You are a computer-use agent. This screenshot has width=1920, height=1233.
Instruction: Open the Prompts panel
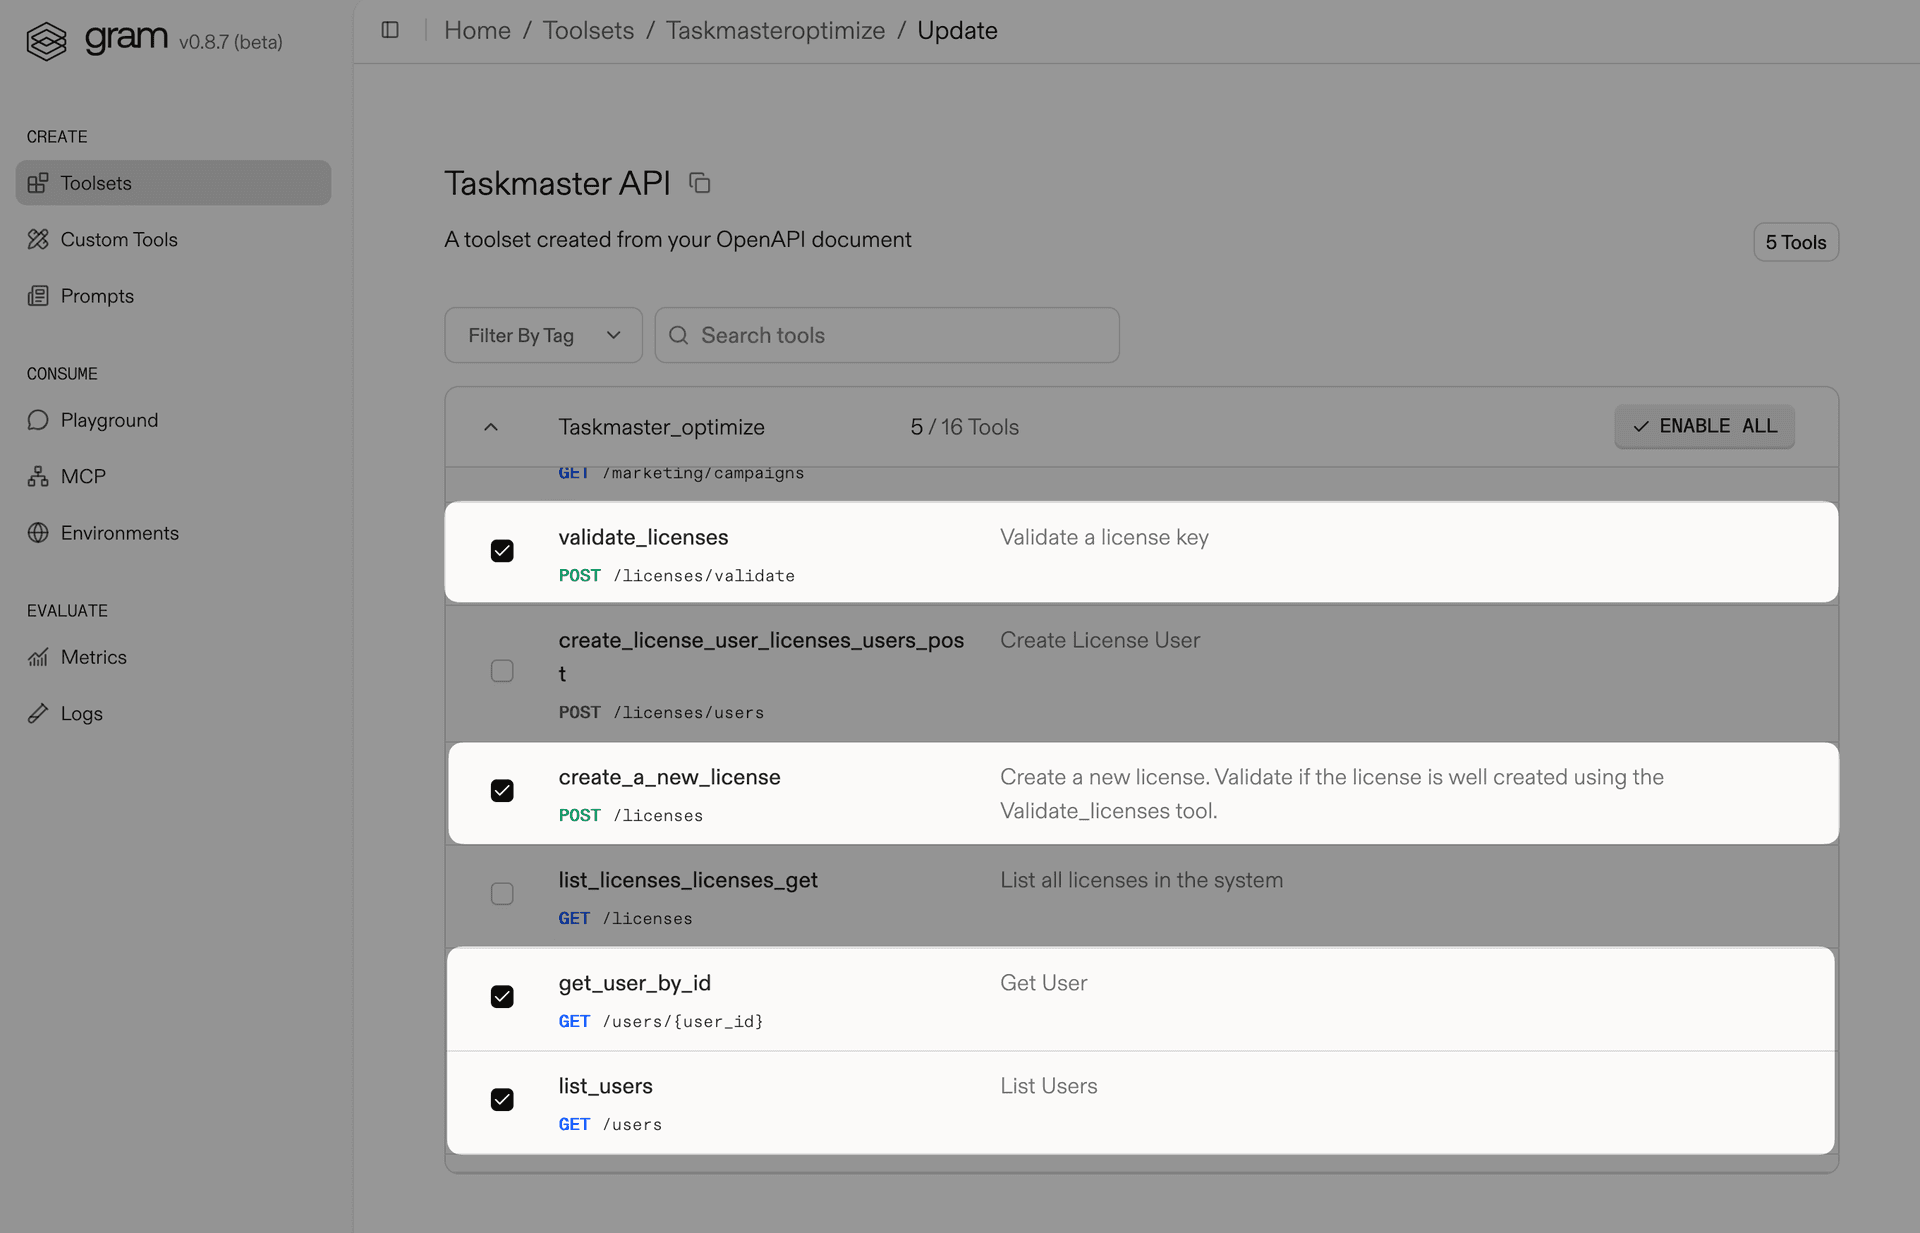click(x=96, y=295)
